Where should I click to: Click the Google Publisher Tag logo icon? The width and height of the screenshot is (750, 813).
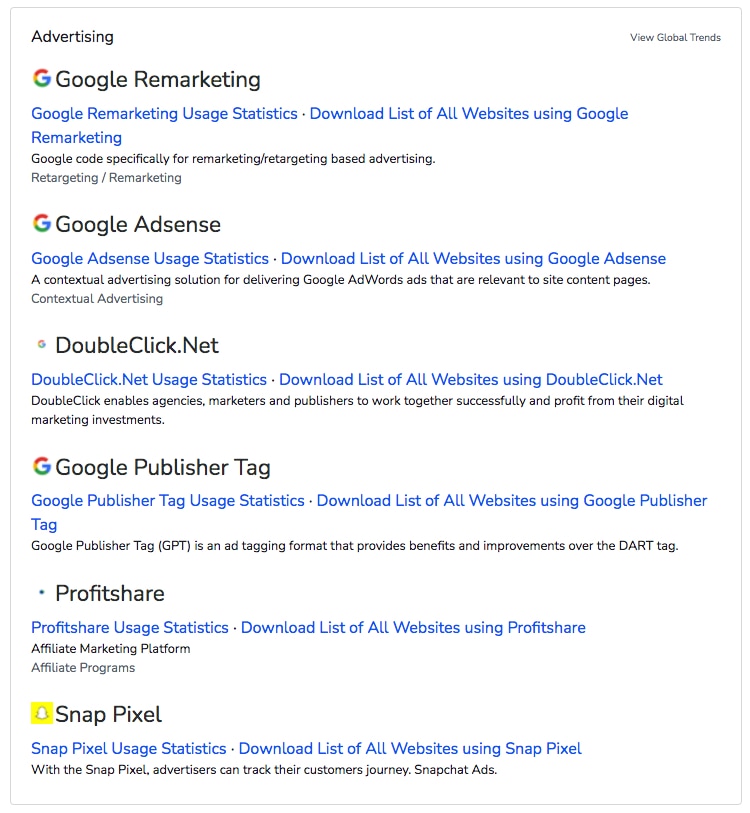(x=41, y=466)
